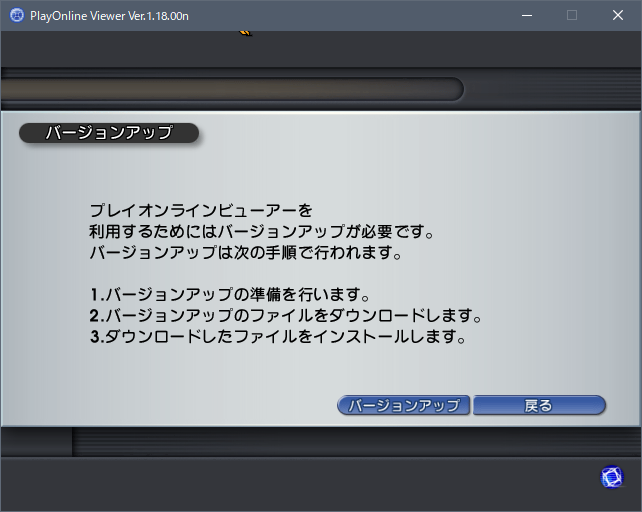Click the text line starting with 1.バージョンアップの準備

tap(230, 295)
